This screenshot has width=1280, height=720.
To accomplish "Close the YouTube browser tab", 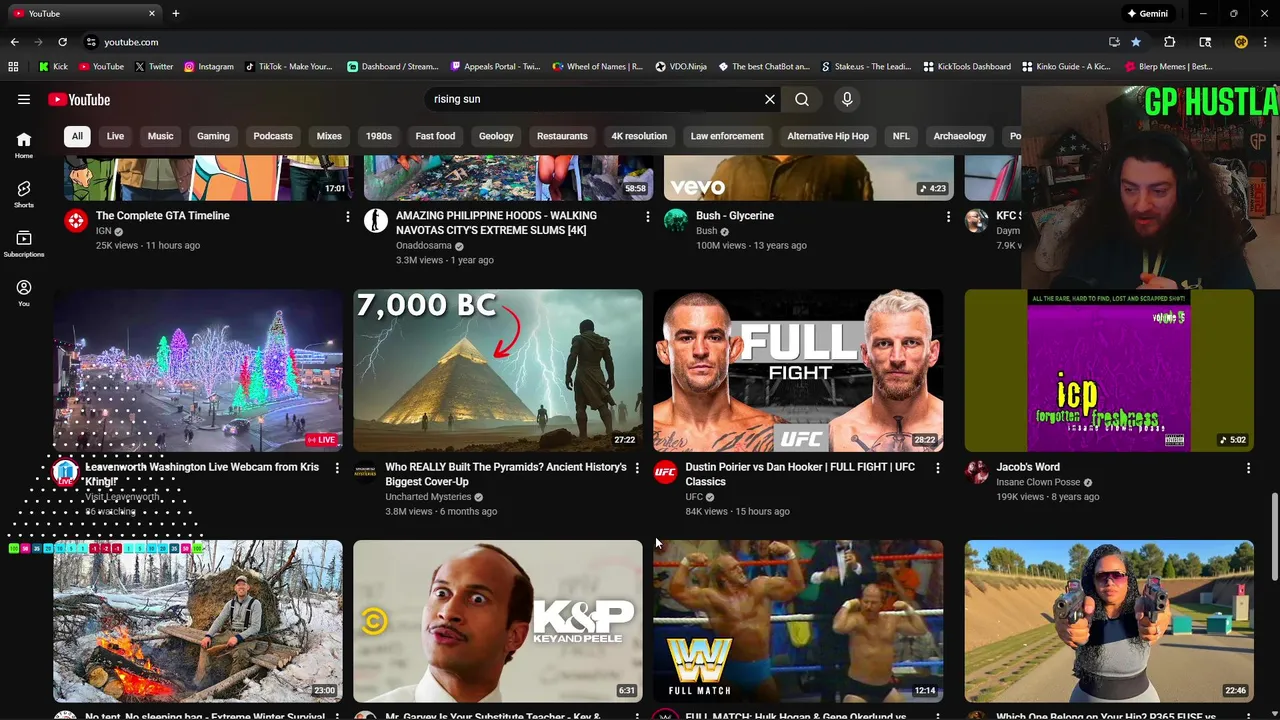I will click(152, 13).
